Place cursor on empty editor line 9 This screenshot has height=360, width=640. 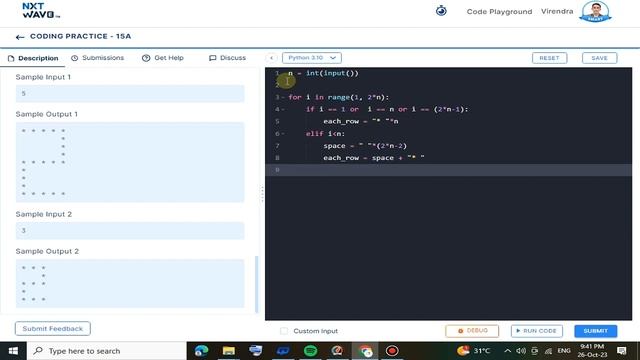click(448, 170)
